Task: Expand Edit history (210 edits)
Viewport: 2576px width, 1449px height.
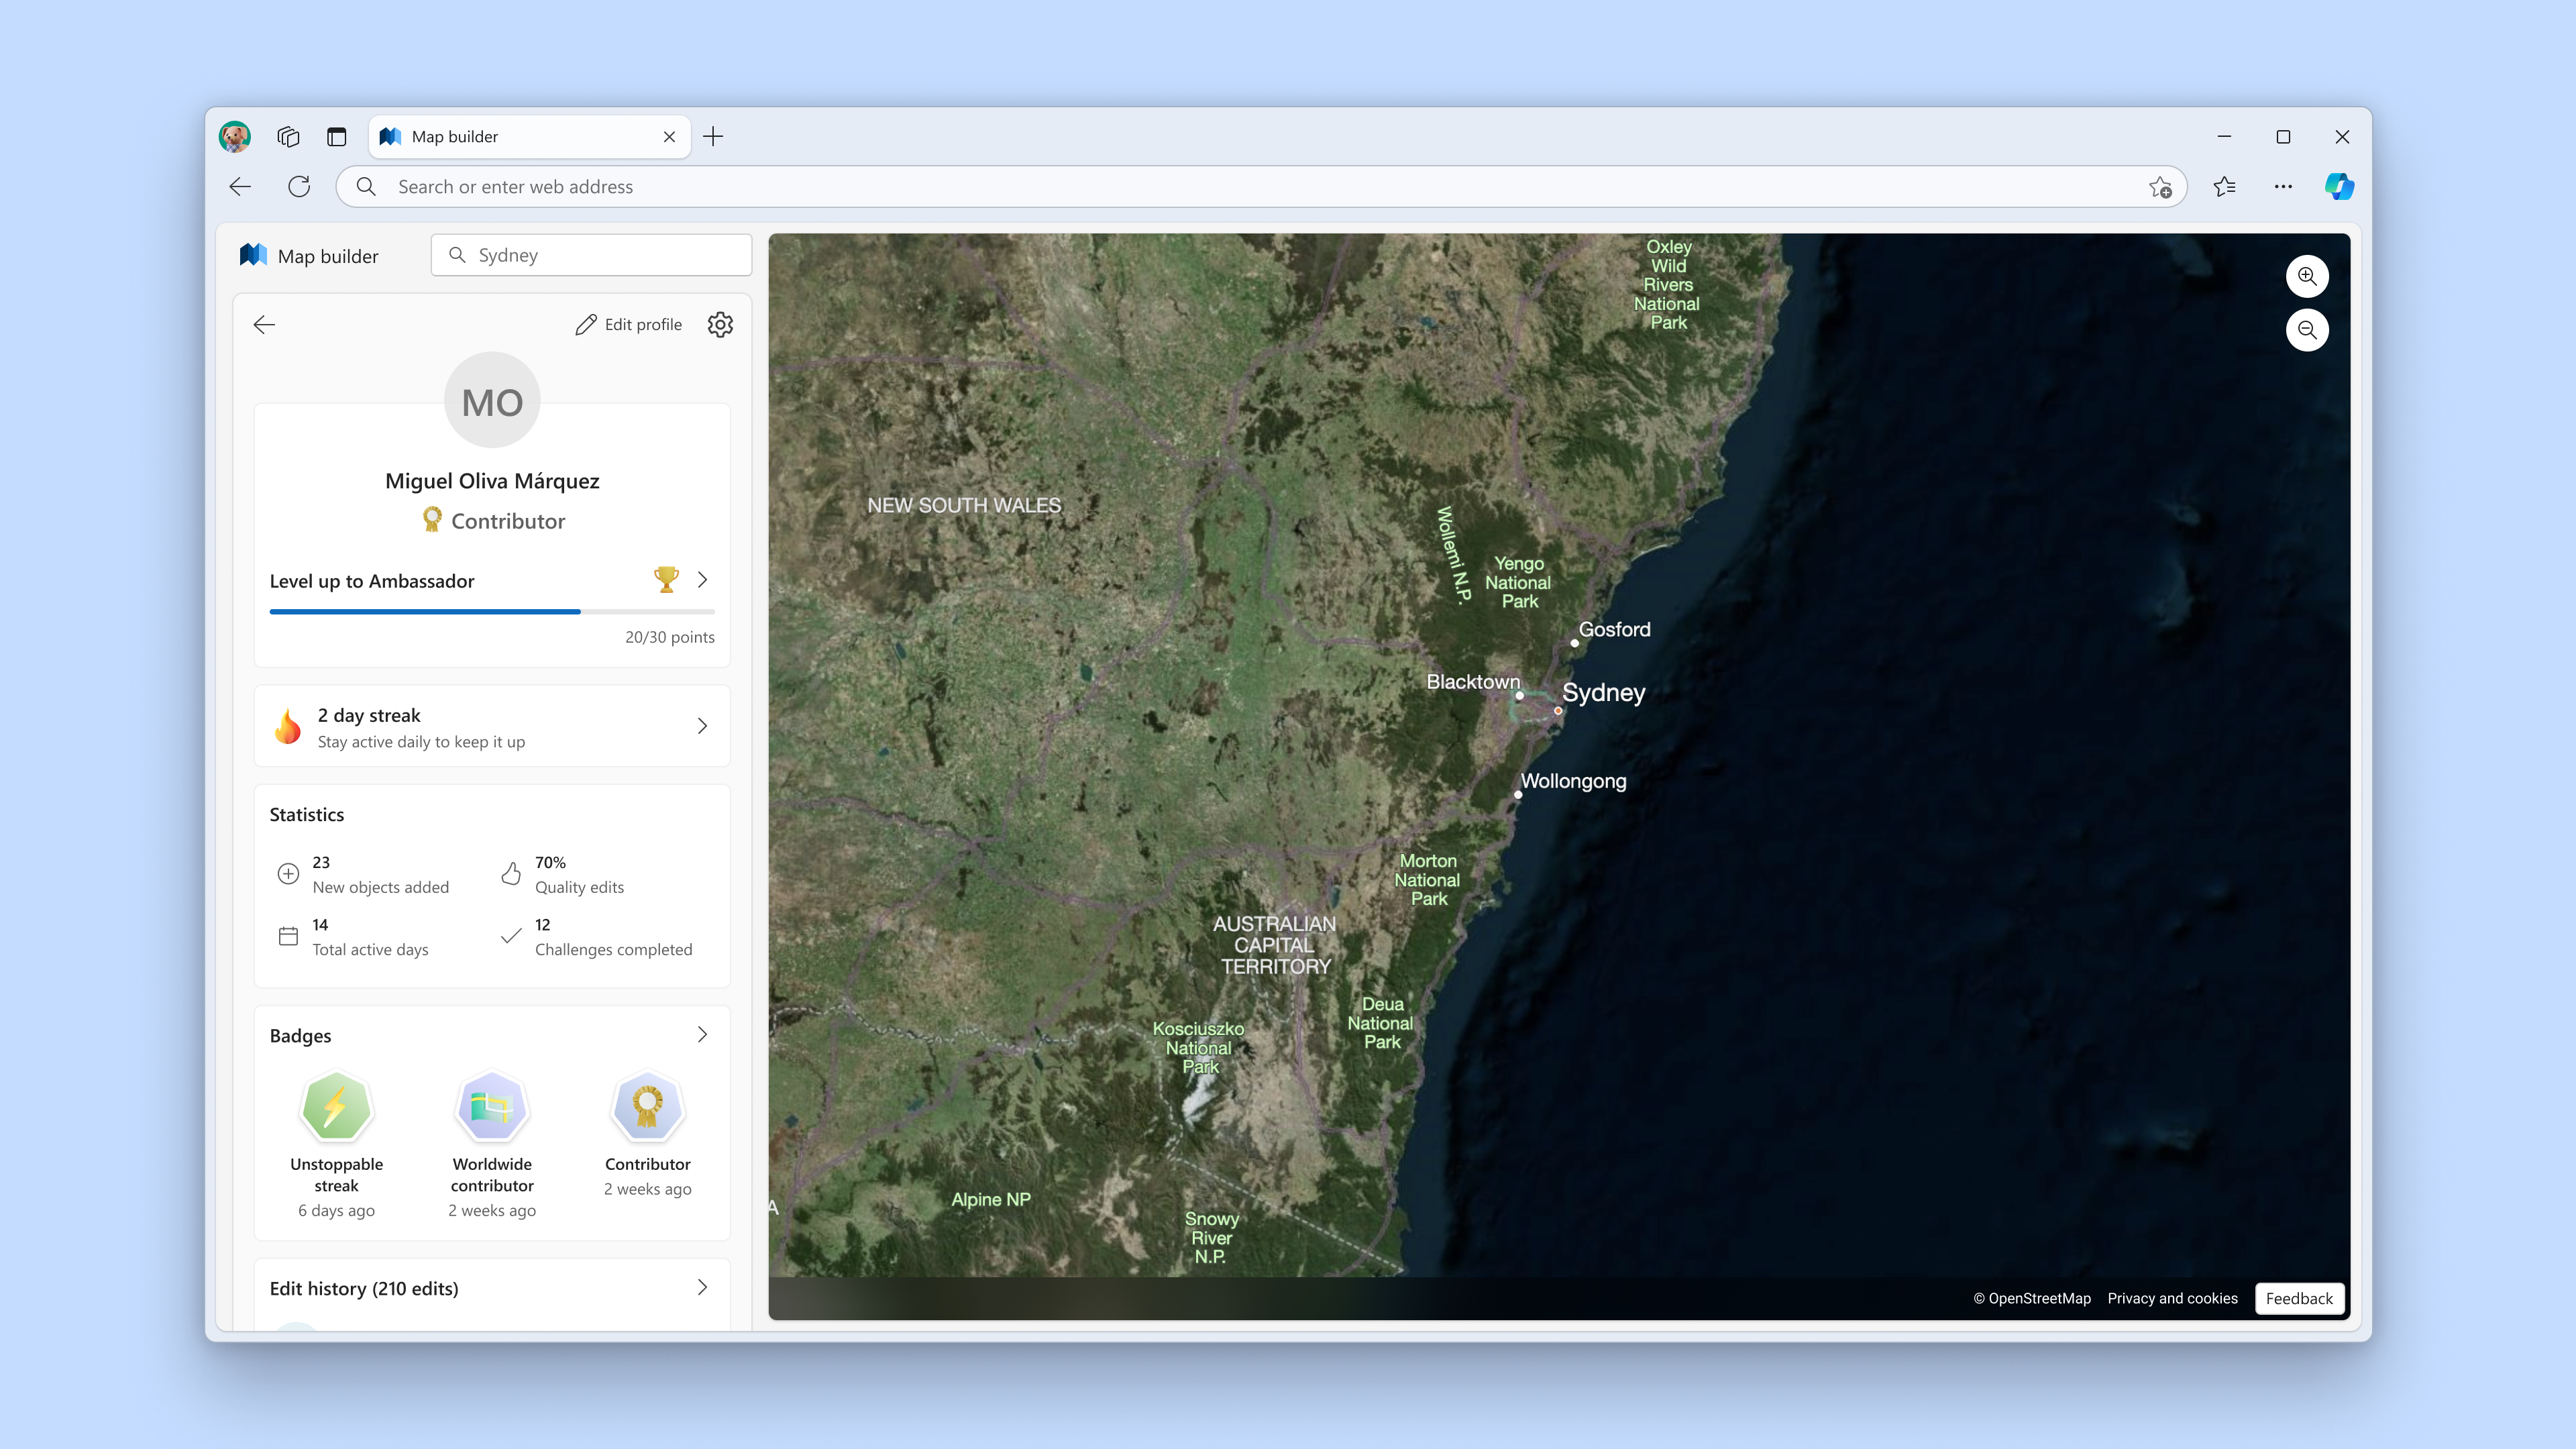Action: (702, 1288)
